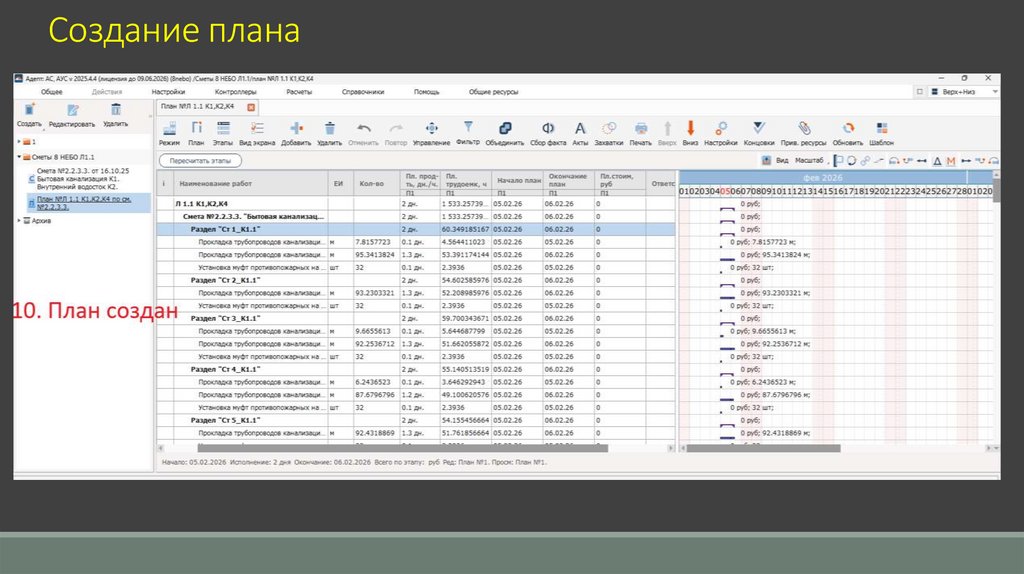Collapse the Сметы 8 НЕБО Л1.1 folder
Image resolution: width=1024 pixels, height=574 pixels.
click(x=20, y=157)
